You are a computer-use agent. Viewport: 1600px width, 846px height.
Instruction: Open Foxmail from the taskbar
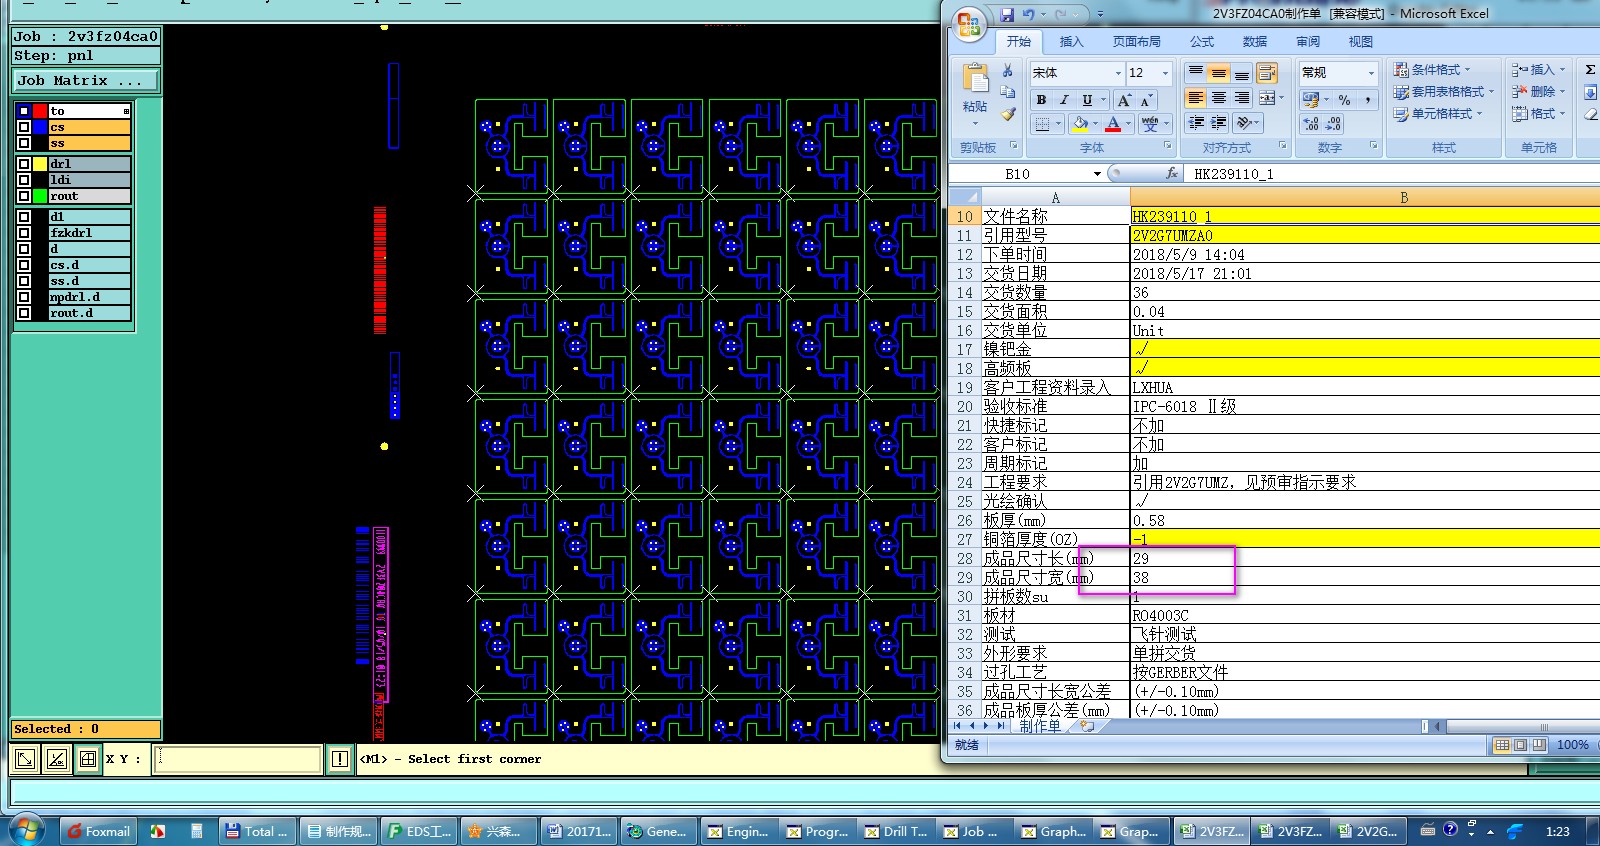coord(98,831)
